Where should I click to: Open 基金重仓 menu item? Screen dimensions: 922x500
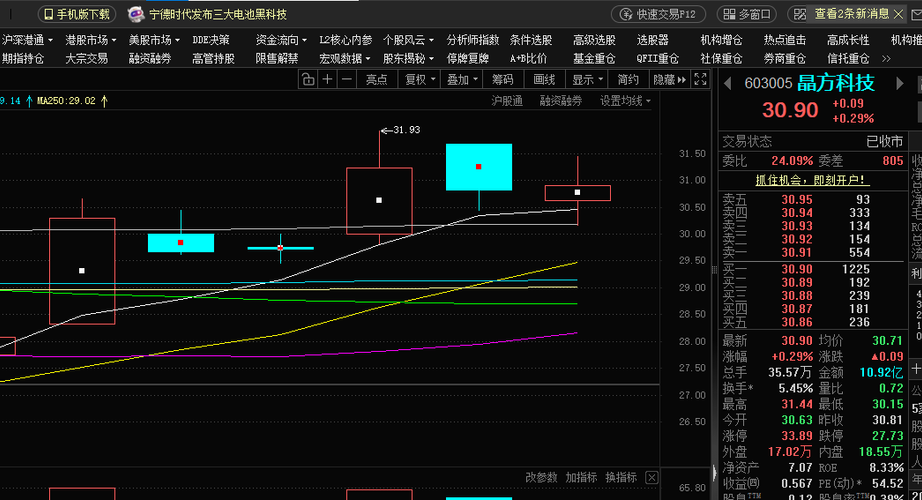pyautogui.click(x=594, y=59)
